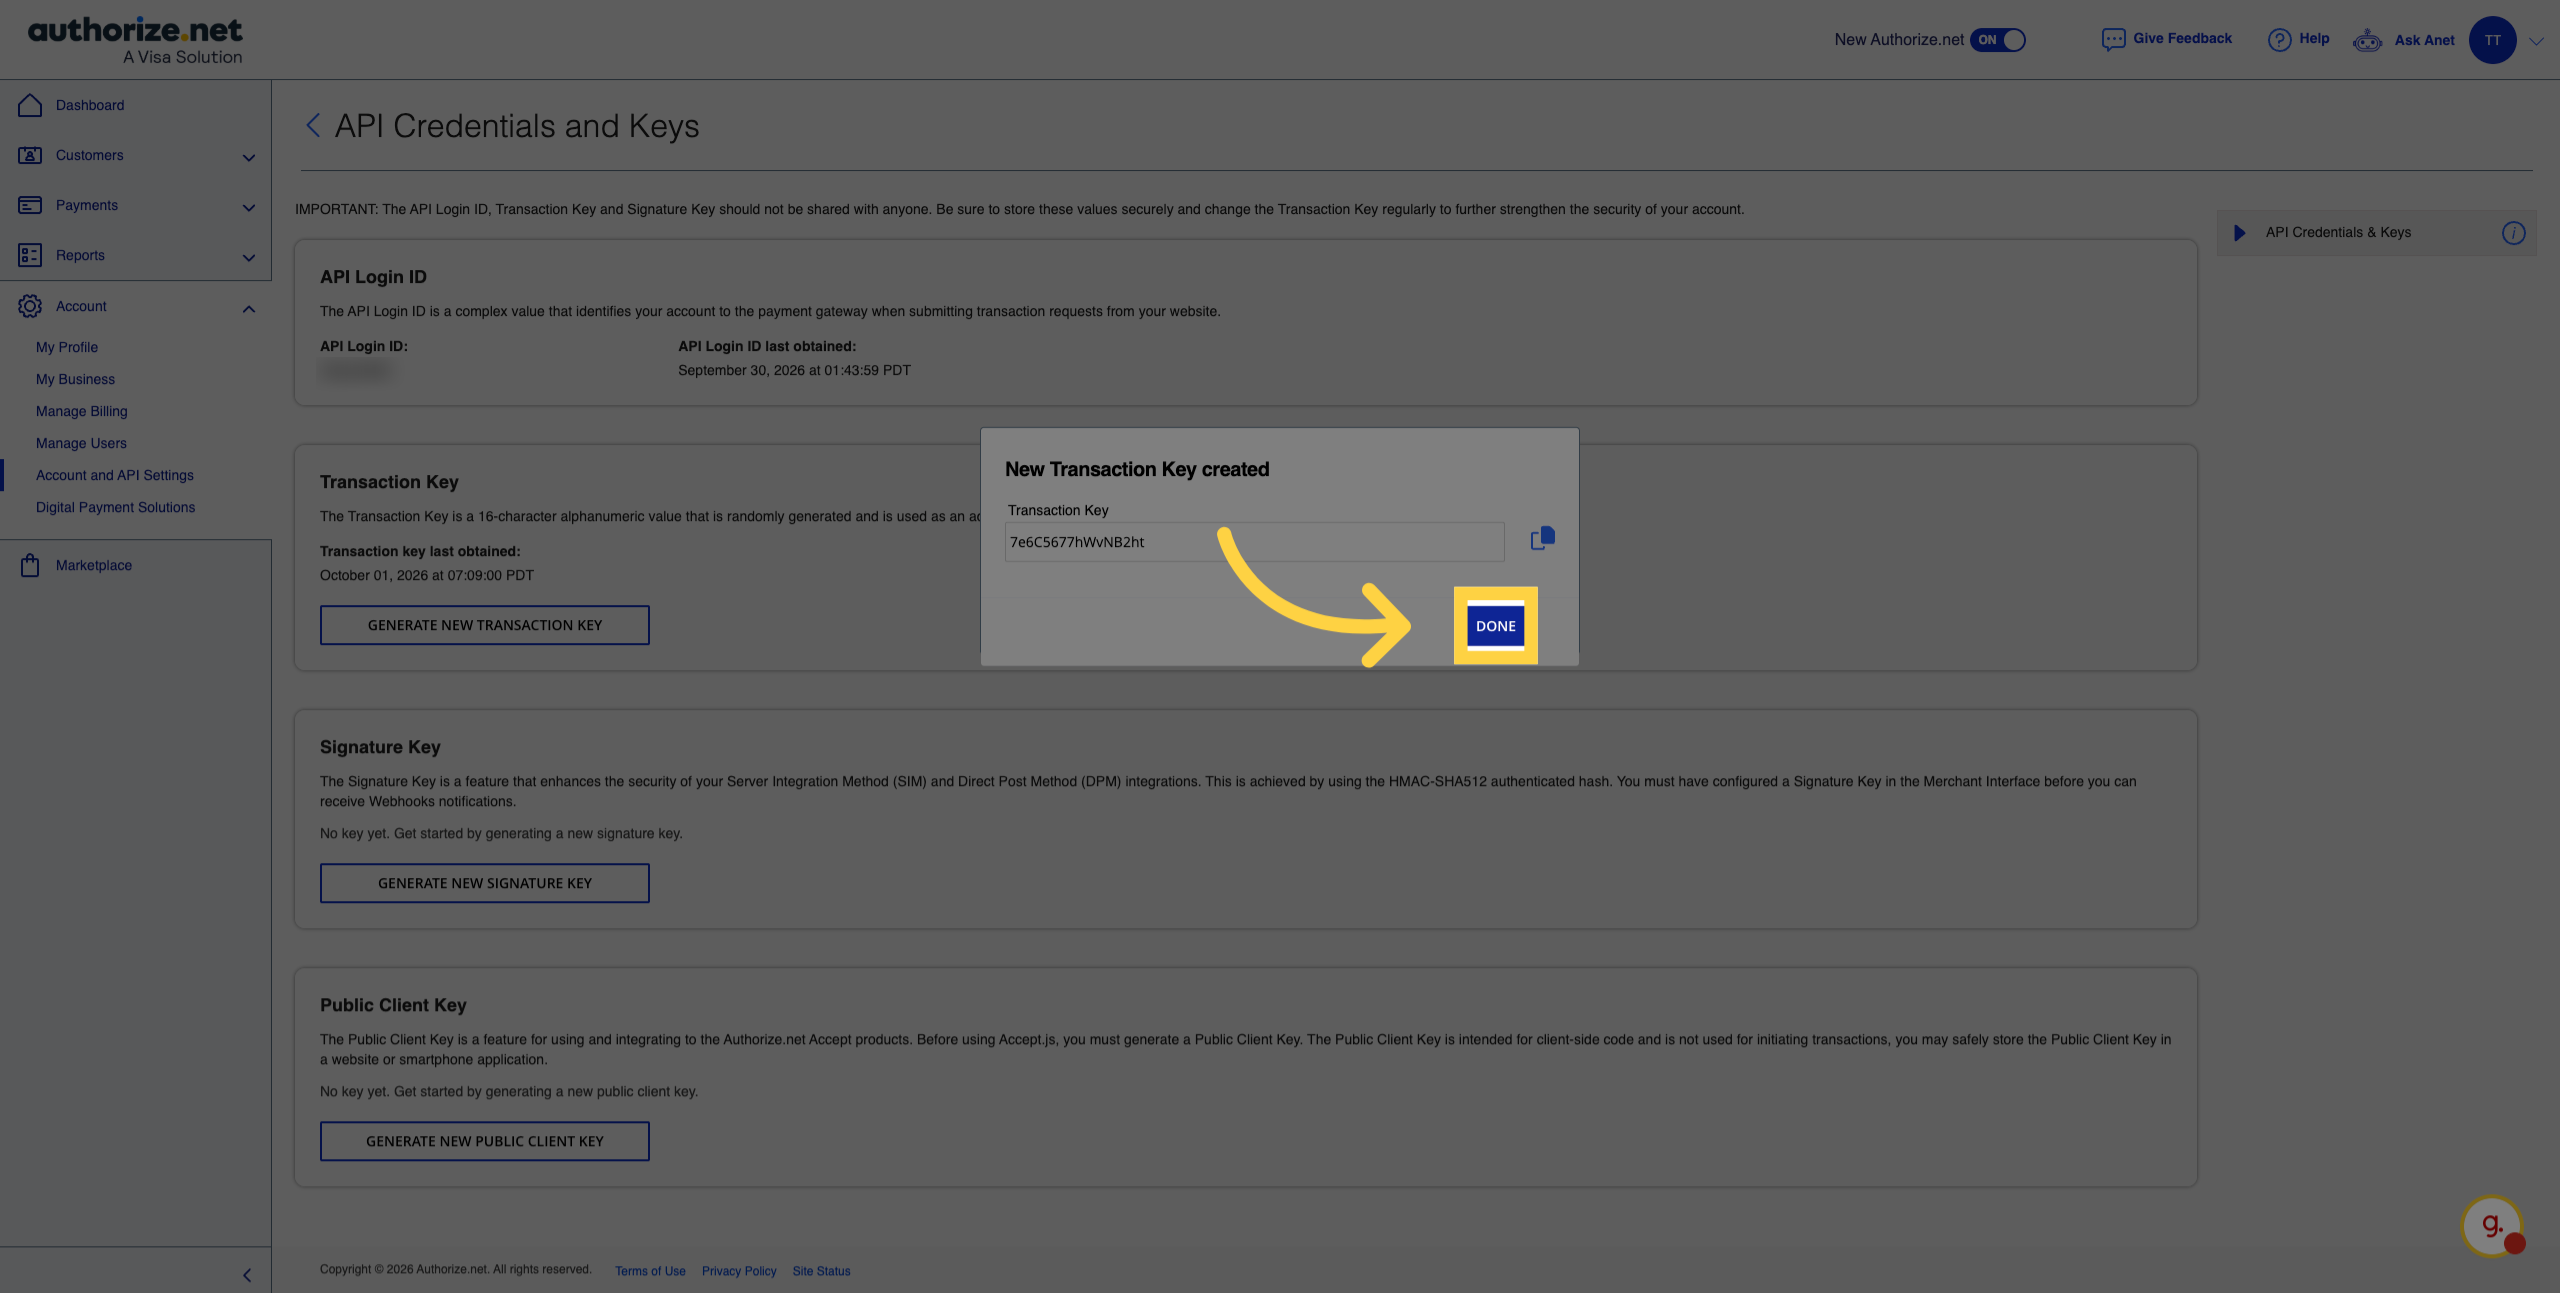Click the info icon in help panel
This screenshot has width=2560, height=1293.
(2513, 233)
